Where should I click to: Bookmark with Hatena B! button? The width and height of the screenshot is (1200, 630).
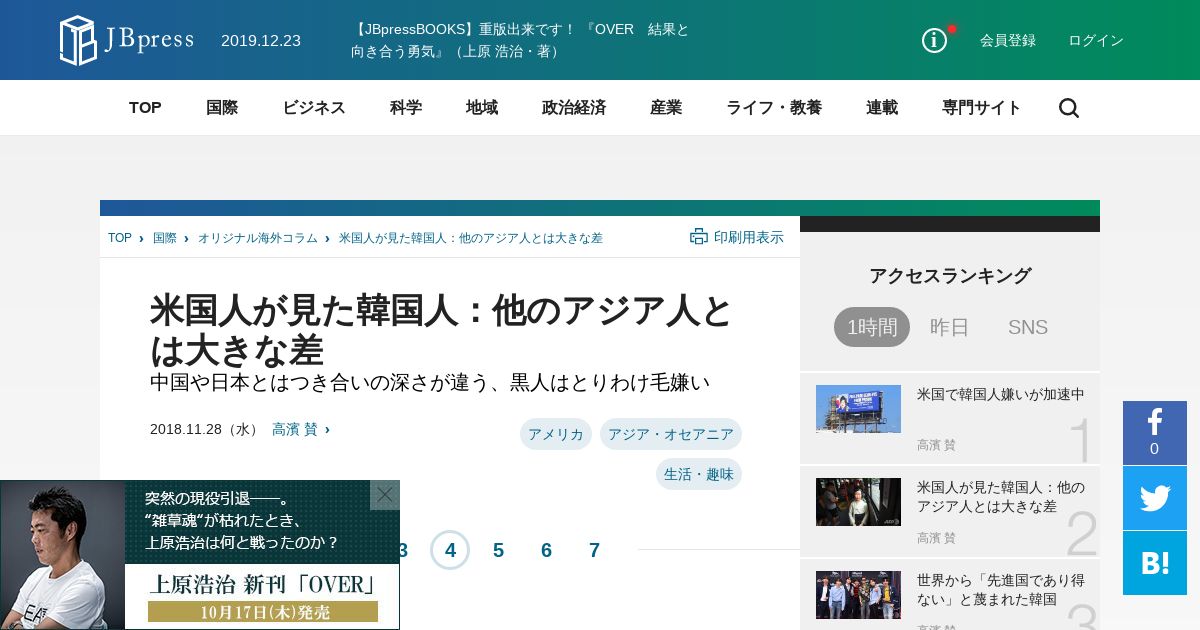pyautogui.click(x=1155, y=563)
